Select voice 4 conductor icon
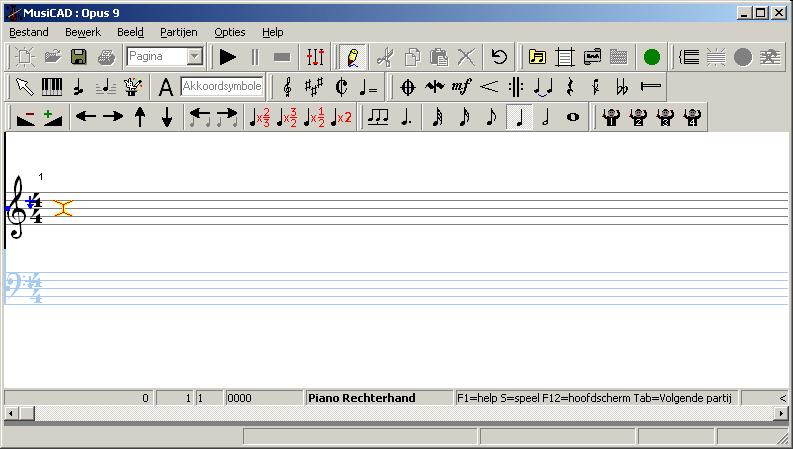 pyautogui.click(x=692, y=117)
